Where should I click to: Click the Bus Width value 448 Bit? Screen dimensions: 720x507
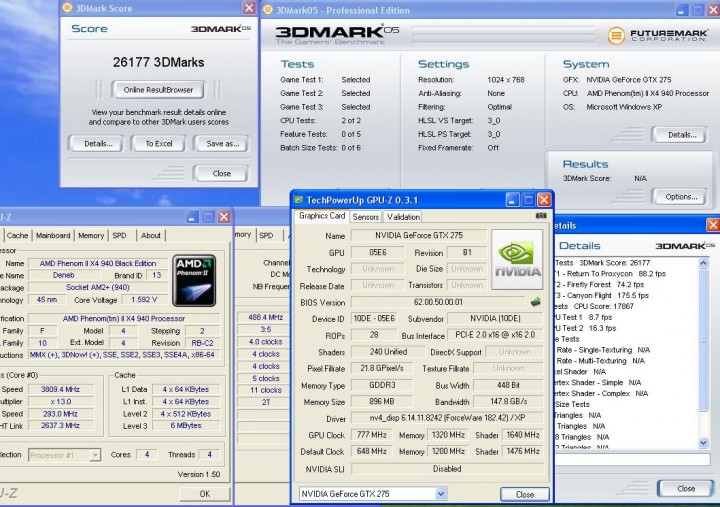tap(508, 385)
